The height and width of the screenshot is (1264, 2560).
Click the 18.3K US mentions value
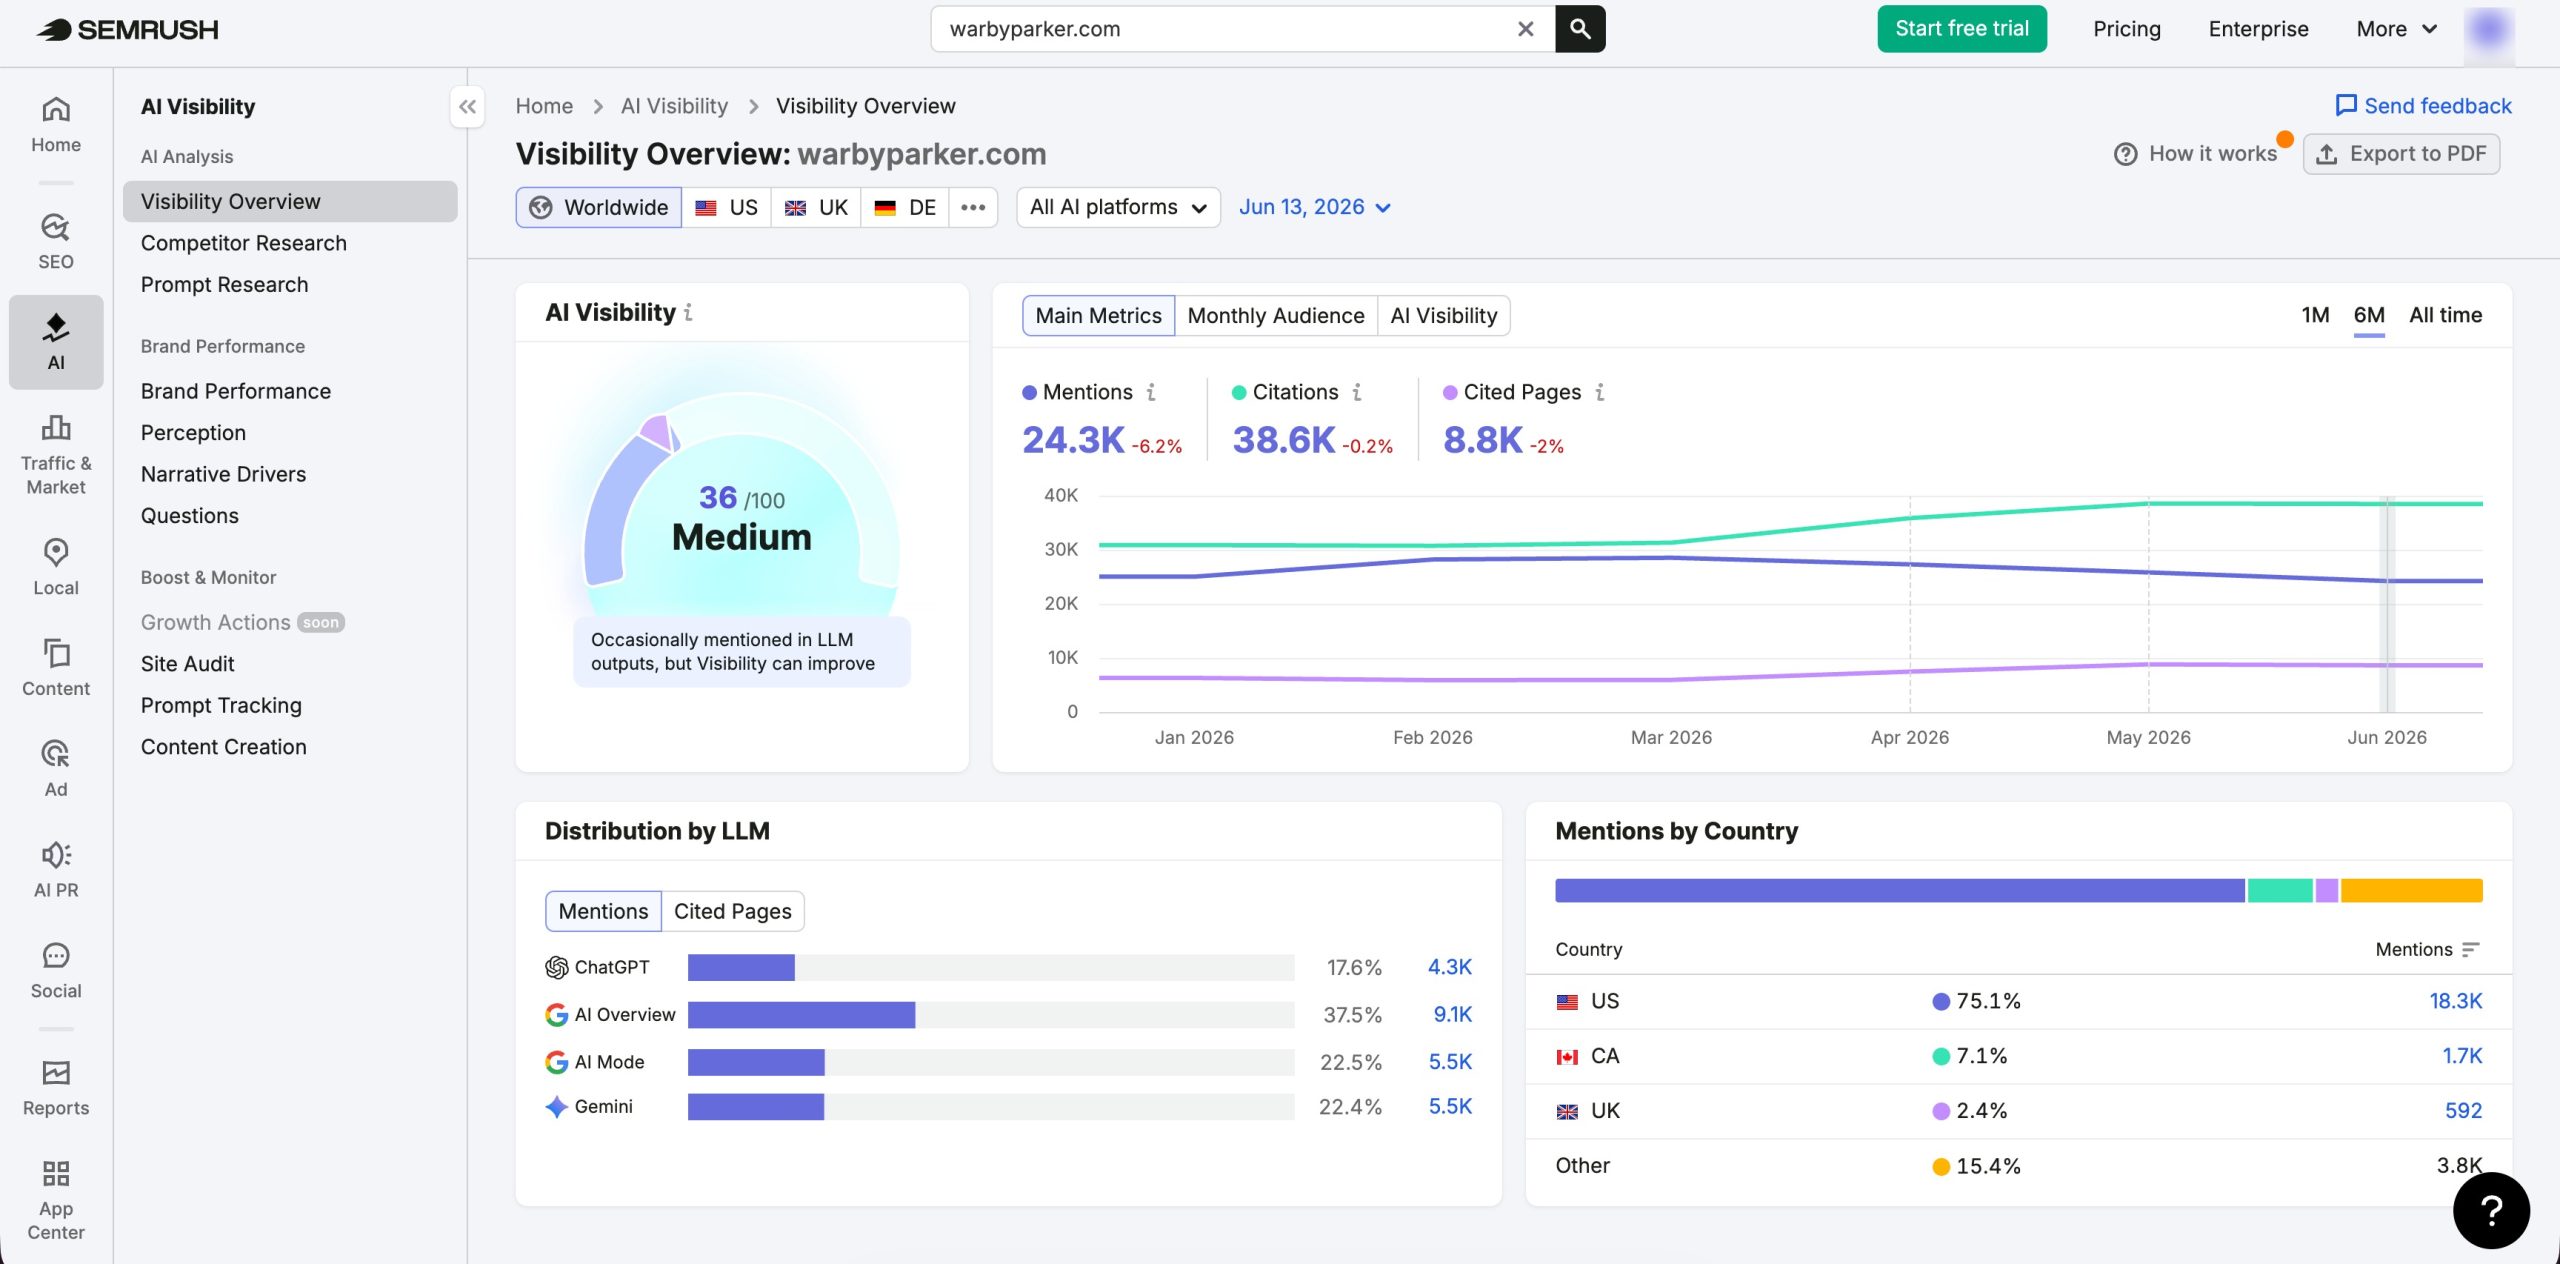coord(2455,1001)
